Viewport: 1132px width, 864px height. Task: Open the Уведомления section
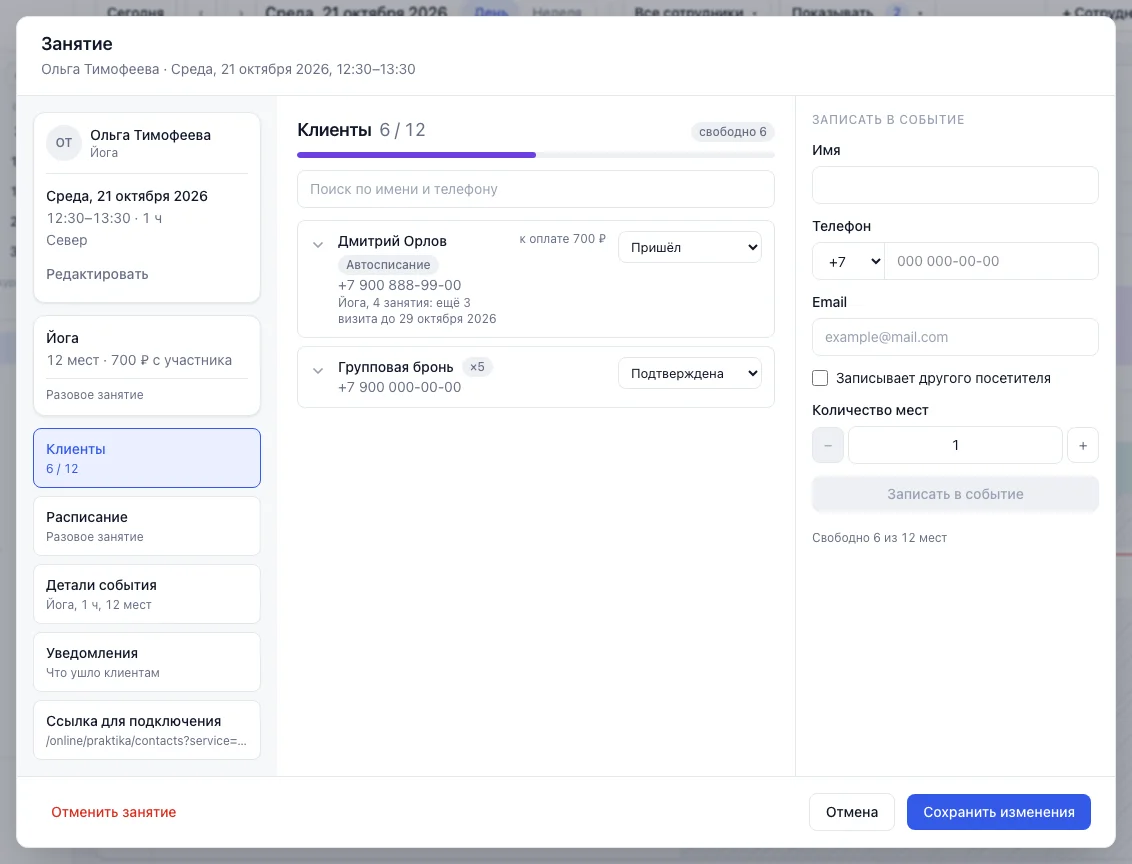click(147, 662)
